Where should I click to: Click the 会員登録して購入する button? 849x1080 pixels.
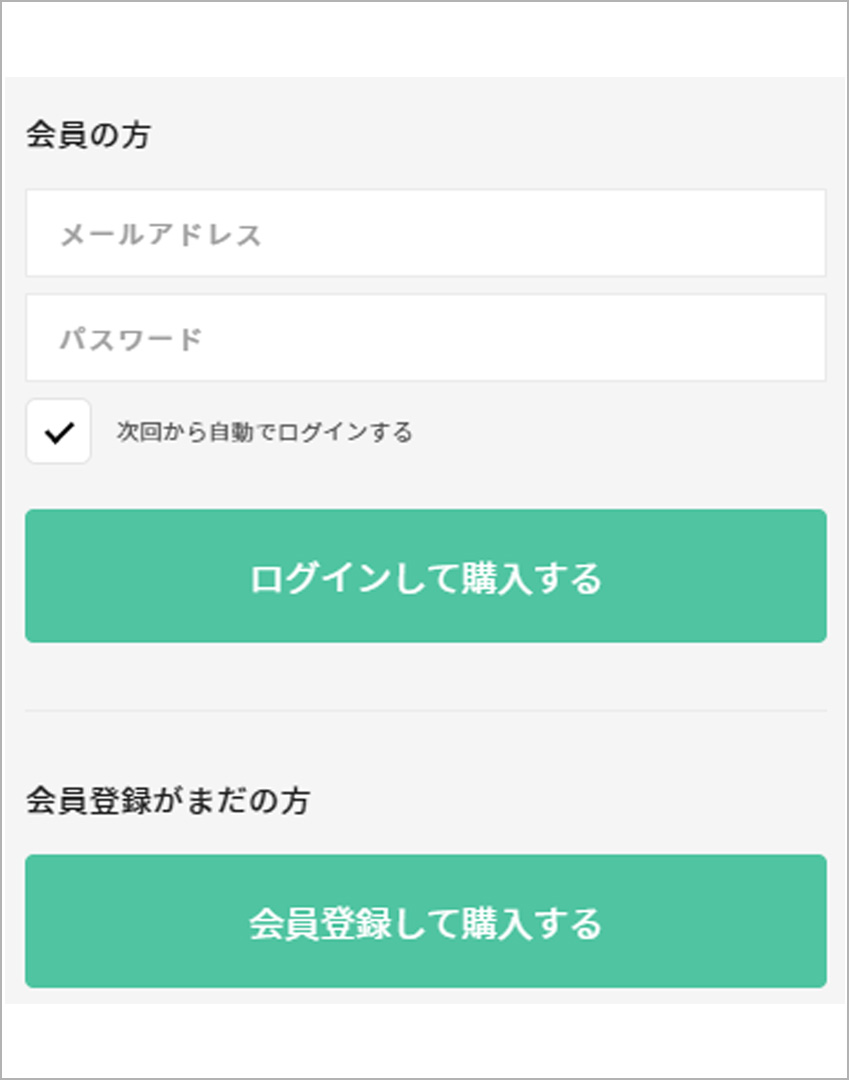point(426,921)
